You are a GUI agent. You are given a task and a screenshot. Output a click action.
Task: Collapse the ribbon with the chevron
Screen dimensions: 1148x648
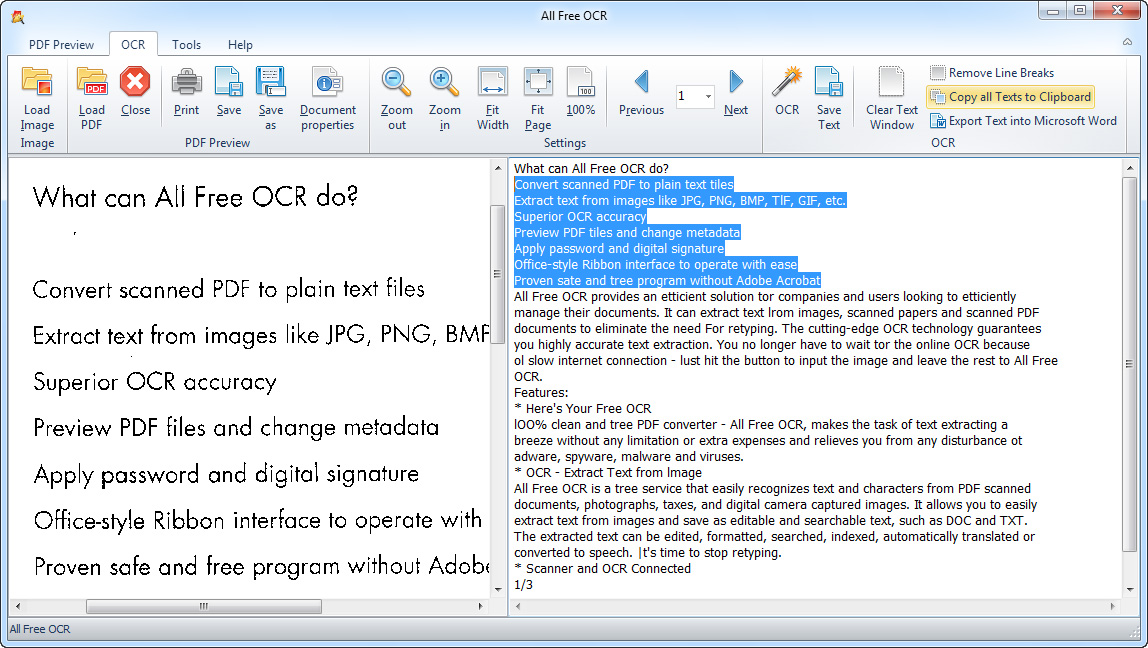[x=1128, y=42]
